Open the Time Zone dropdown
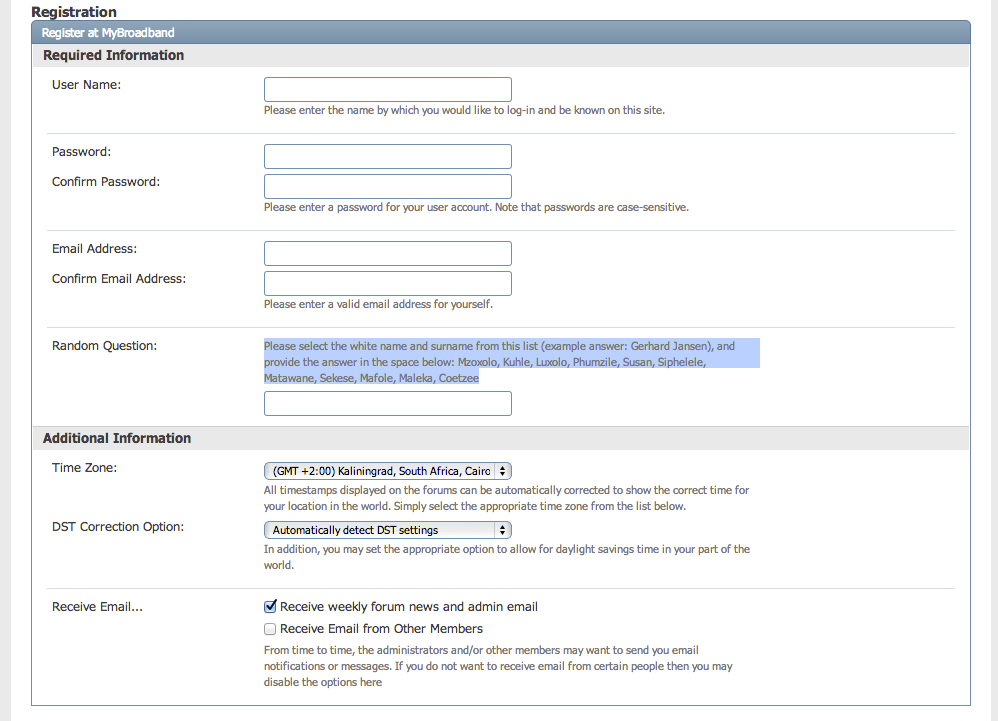The width and height of the screenshot is (998, 721). pyautogui.click(x=388, y=471)
